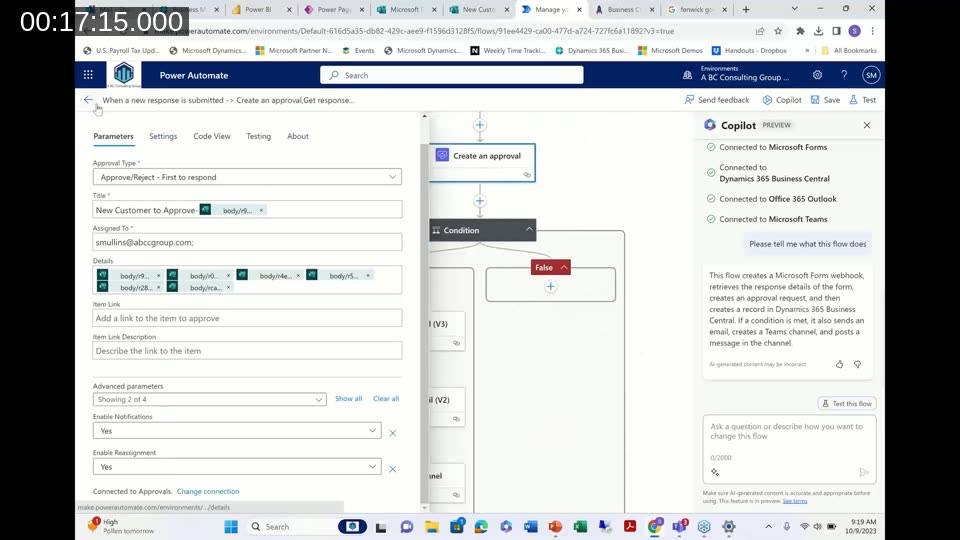Select the Create an approval card

coord(482,162)
